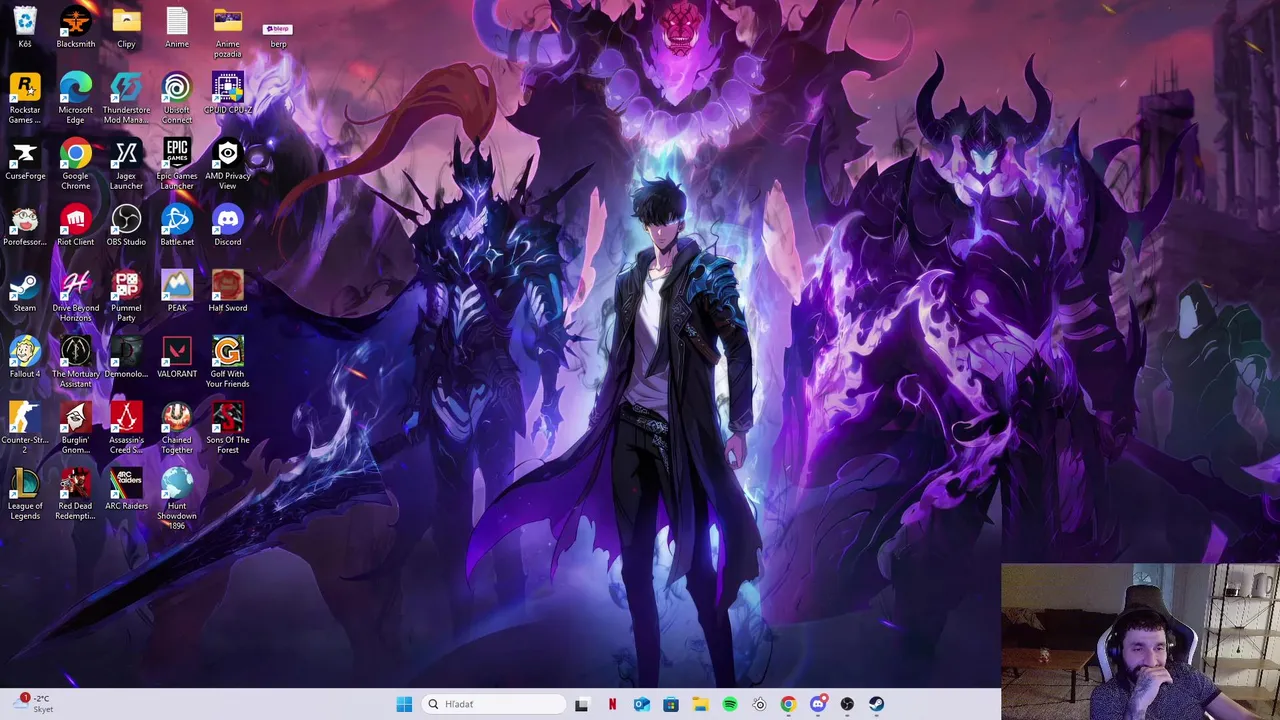This screenshot has height=720, width=1280.
Task: Launch the Counter-Strike 2 shortcut
Action: pyautogui.click(x=25, y=428)
